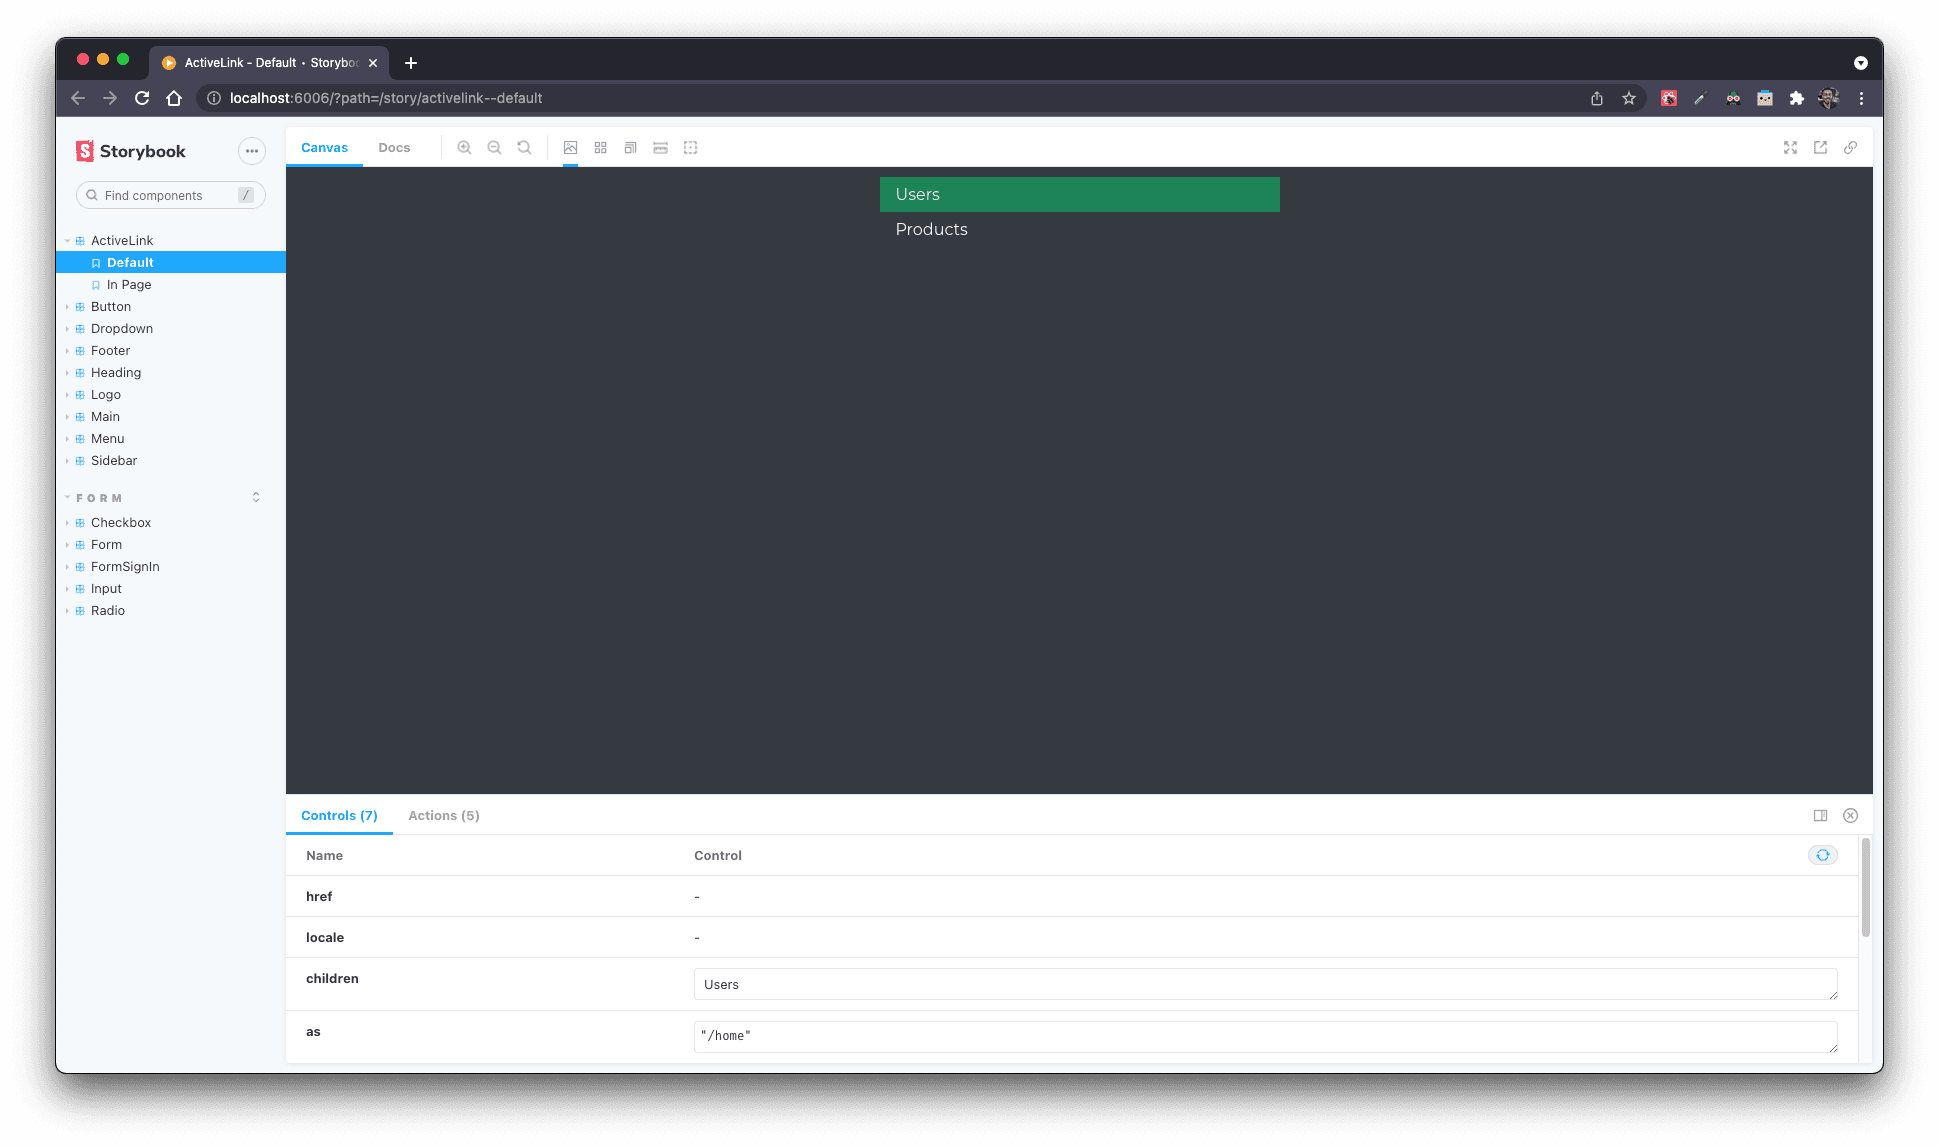Reset the canvas zoom level
The height and width of the screenshot is (1147, 1939).
pyautogui.click(x=524, y=147)
